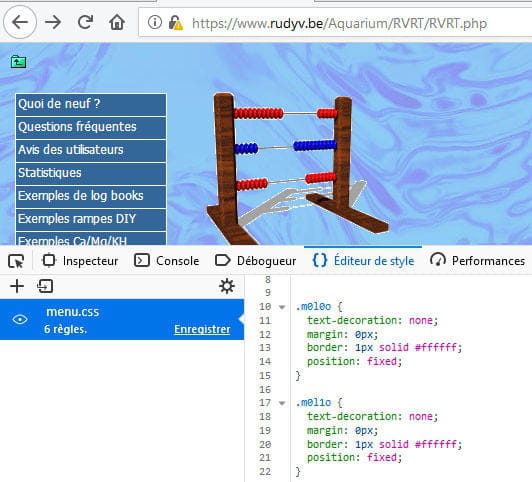Click the browser forward arrow
Screen dimensions: 532x482
(x=53, y=23)
